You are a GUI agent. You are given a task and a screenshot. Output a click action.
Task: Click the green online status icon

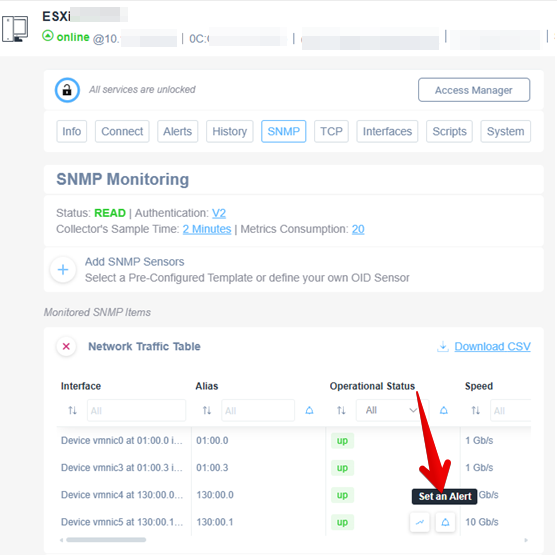pos(48,36)
